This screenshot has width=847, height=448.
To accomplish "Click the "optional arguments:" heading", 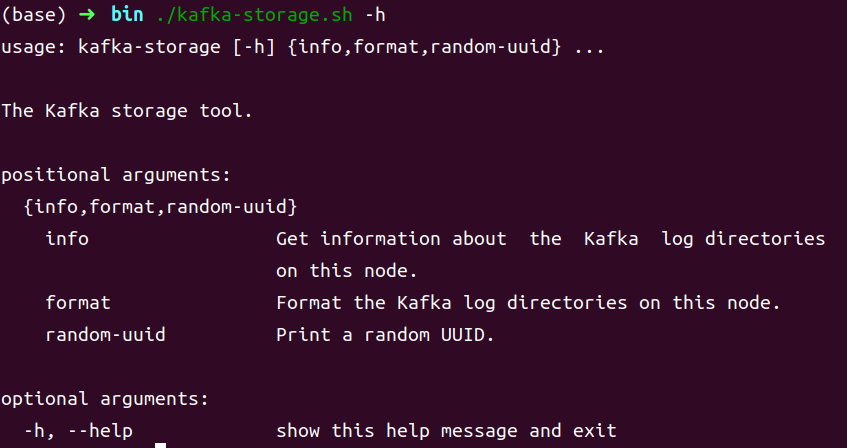I will click(x=104, y=399).
